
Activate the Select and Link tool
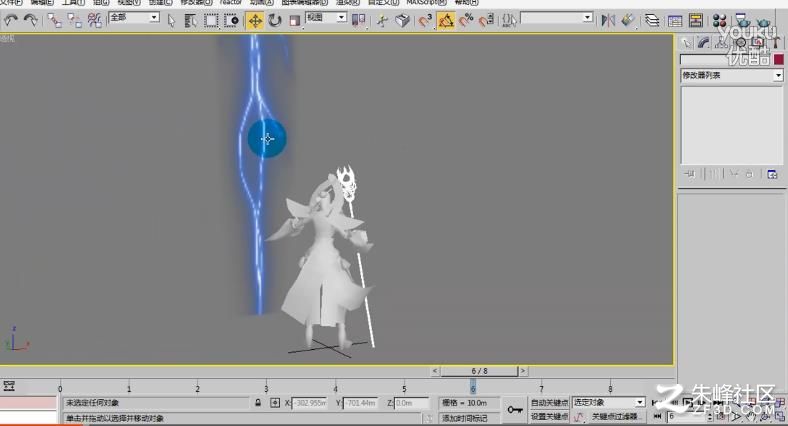tap(54, 21)
